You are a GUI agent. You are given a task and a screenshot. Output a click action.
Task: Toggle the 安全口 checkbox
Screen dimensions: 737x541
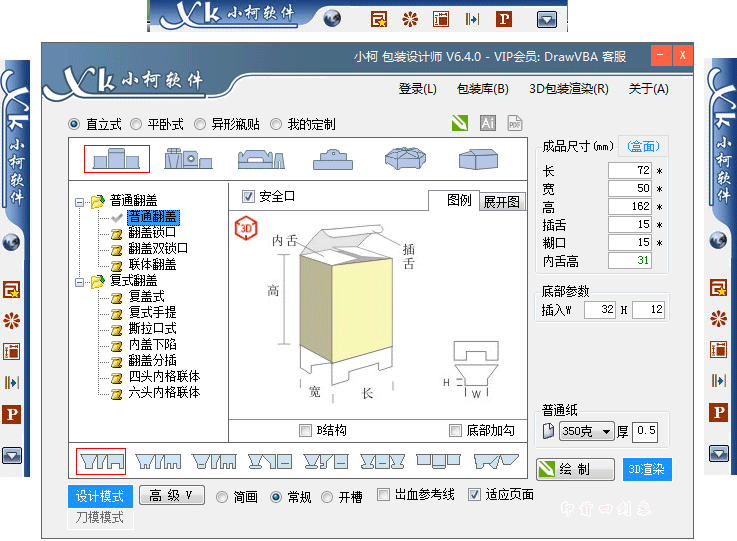pyautogui.click(x=249, y=197)
